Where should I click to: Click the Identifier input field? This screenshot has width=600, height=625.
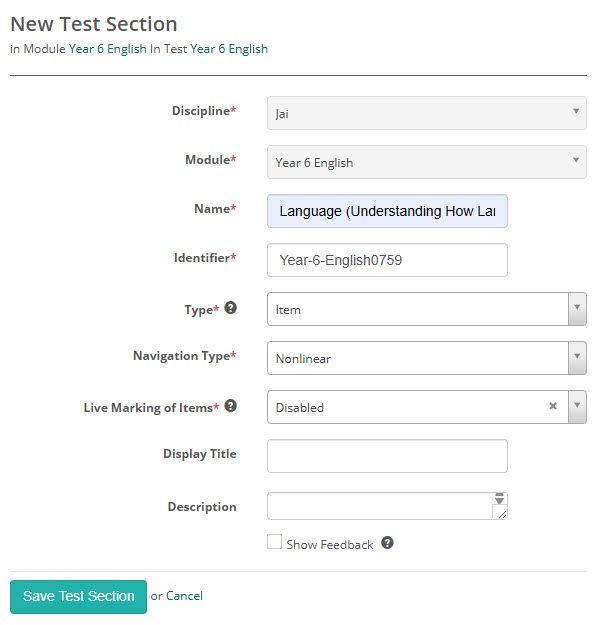[387, 260]
